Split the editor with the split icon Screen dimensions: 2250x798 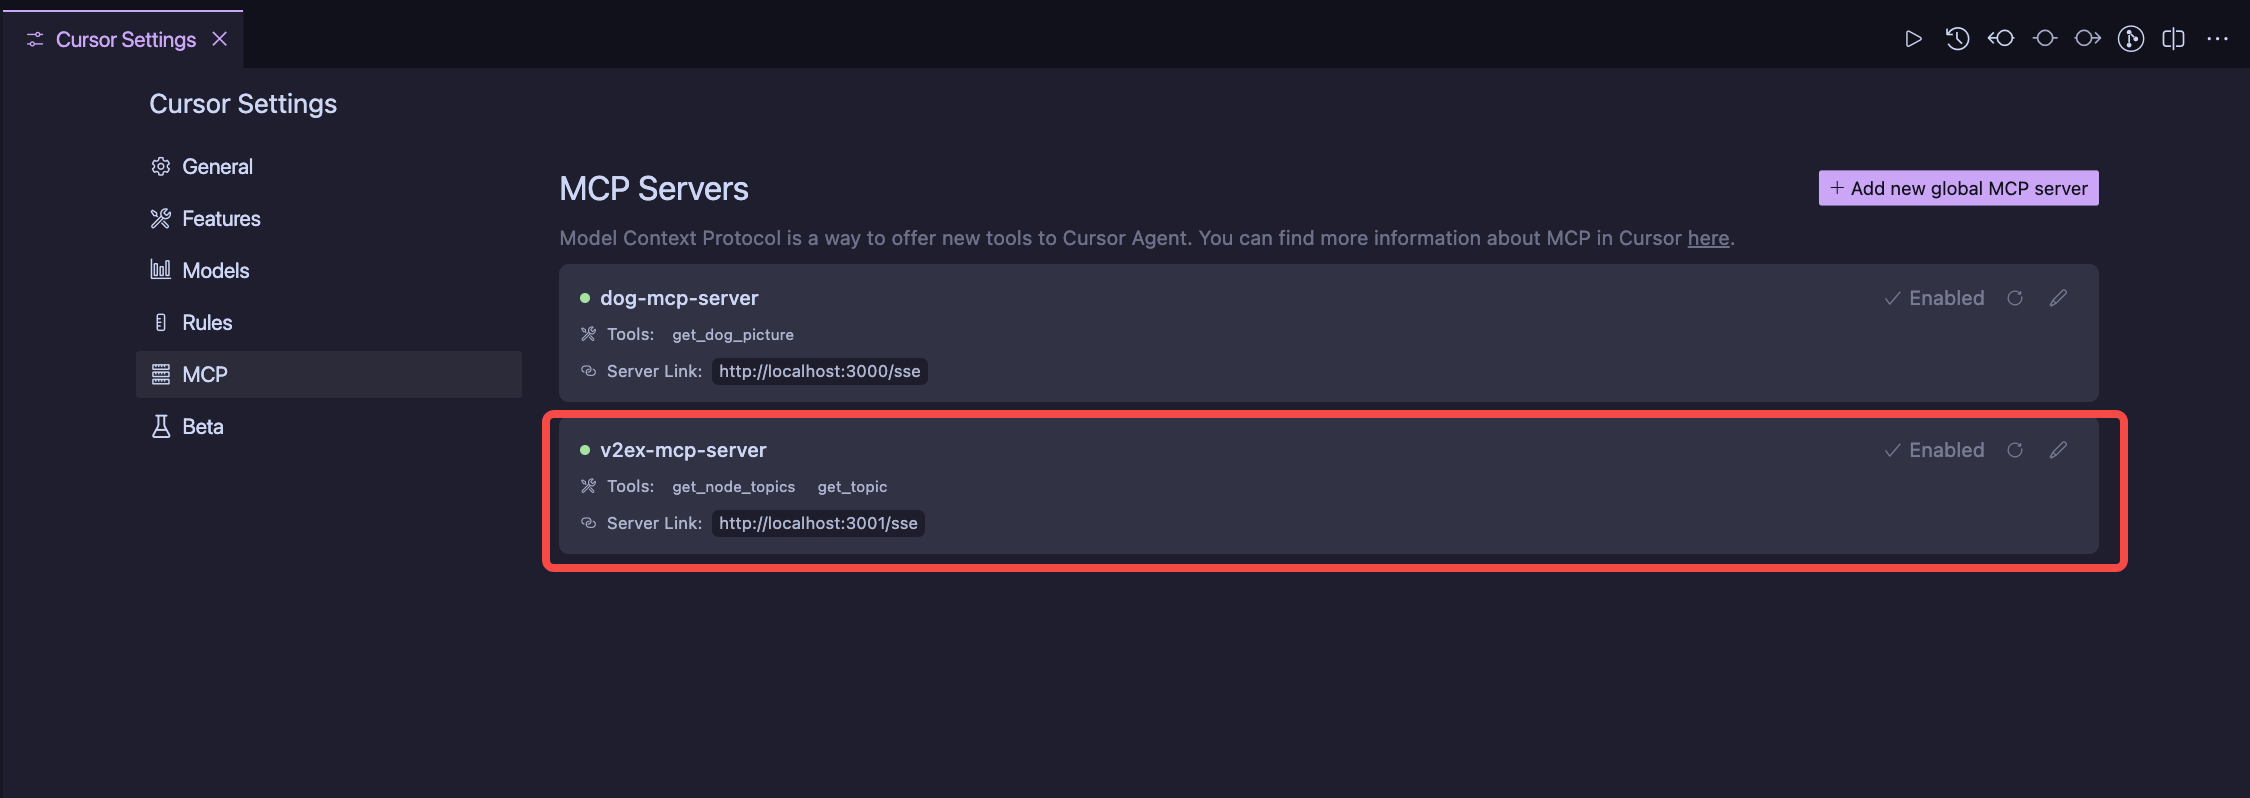click(2173, 39)
